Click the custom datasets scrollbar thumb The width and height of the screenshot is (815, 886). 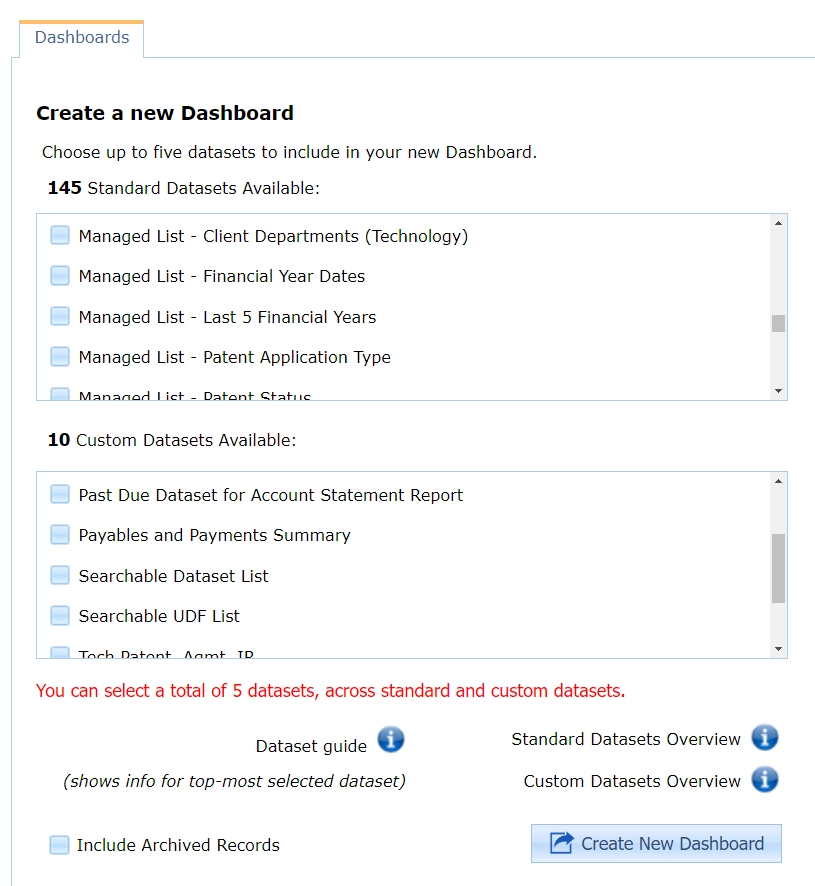click(x=778, y=568)
